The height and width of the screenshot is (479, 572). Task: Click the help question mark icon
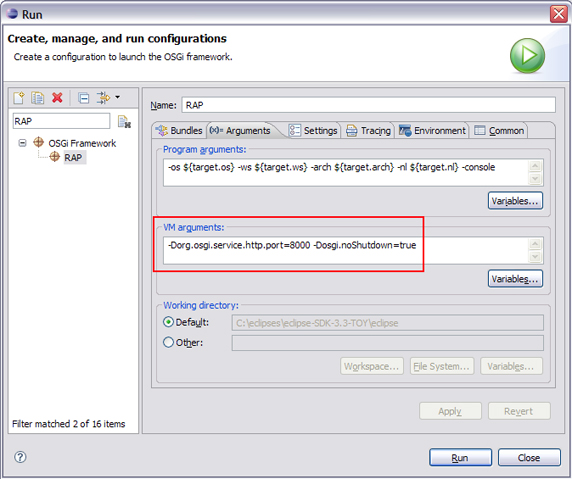tap(20, 457)
